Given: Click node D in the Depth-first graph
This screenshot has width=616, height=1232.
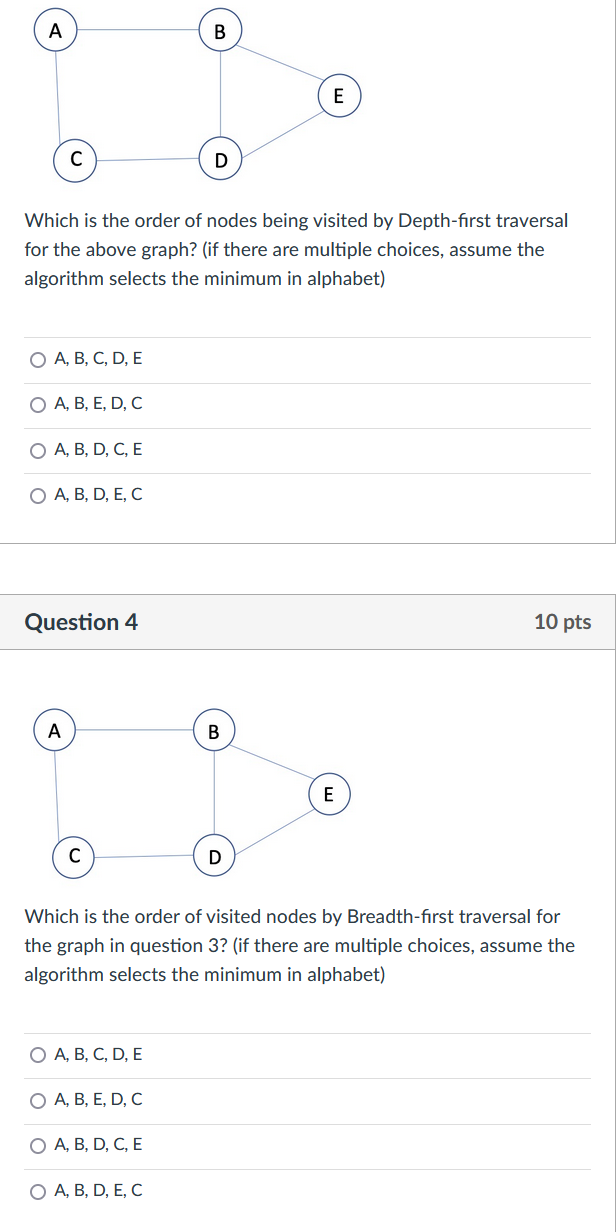Looking at the screenshot, I should point(220,159).
